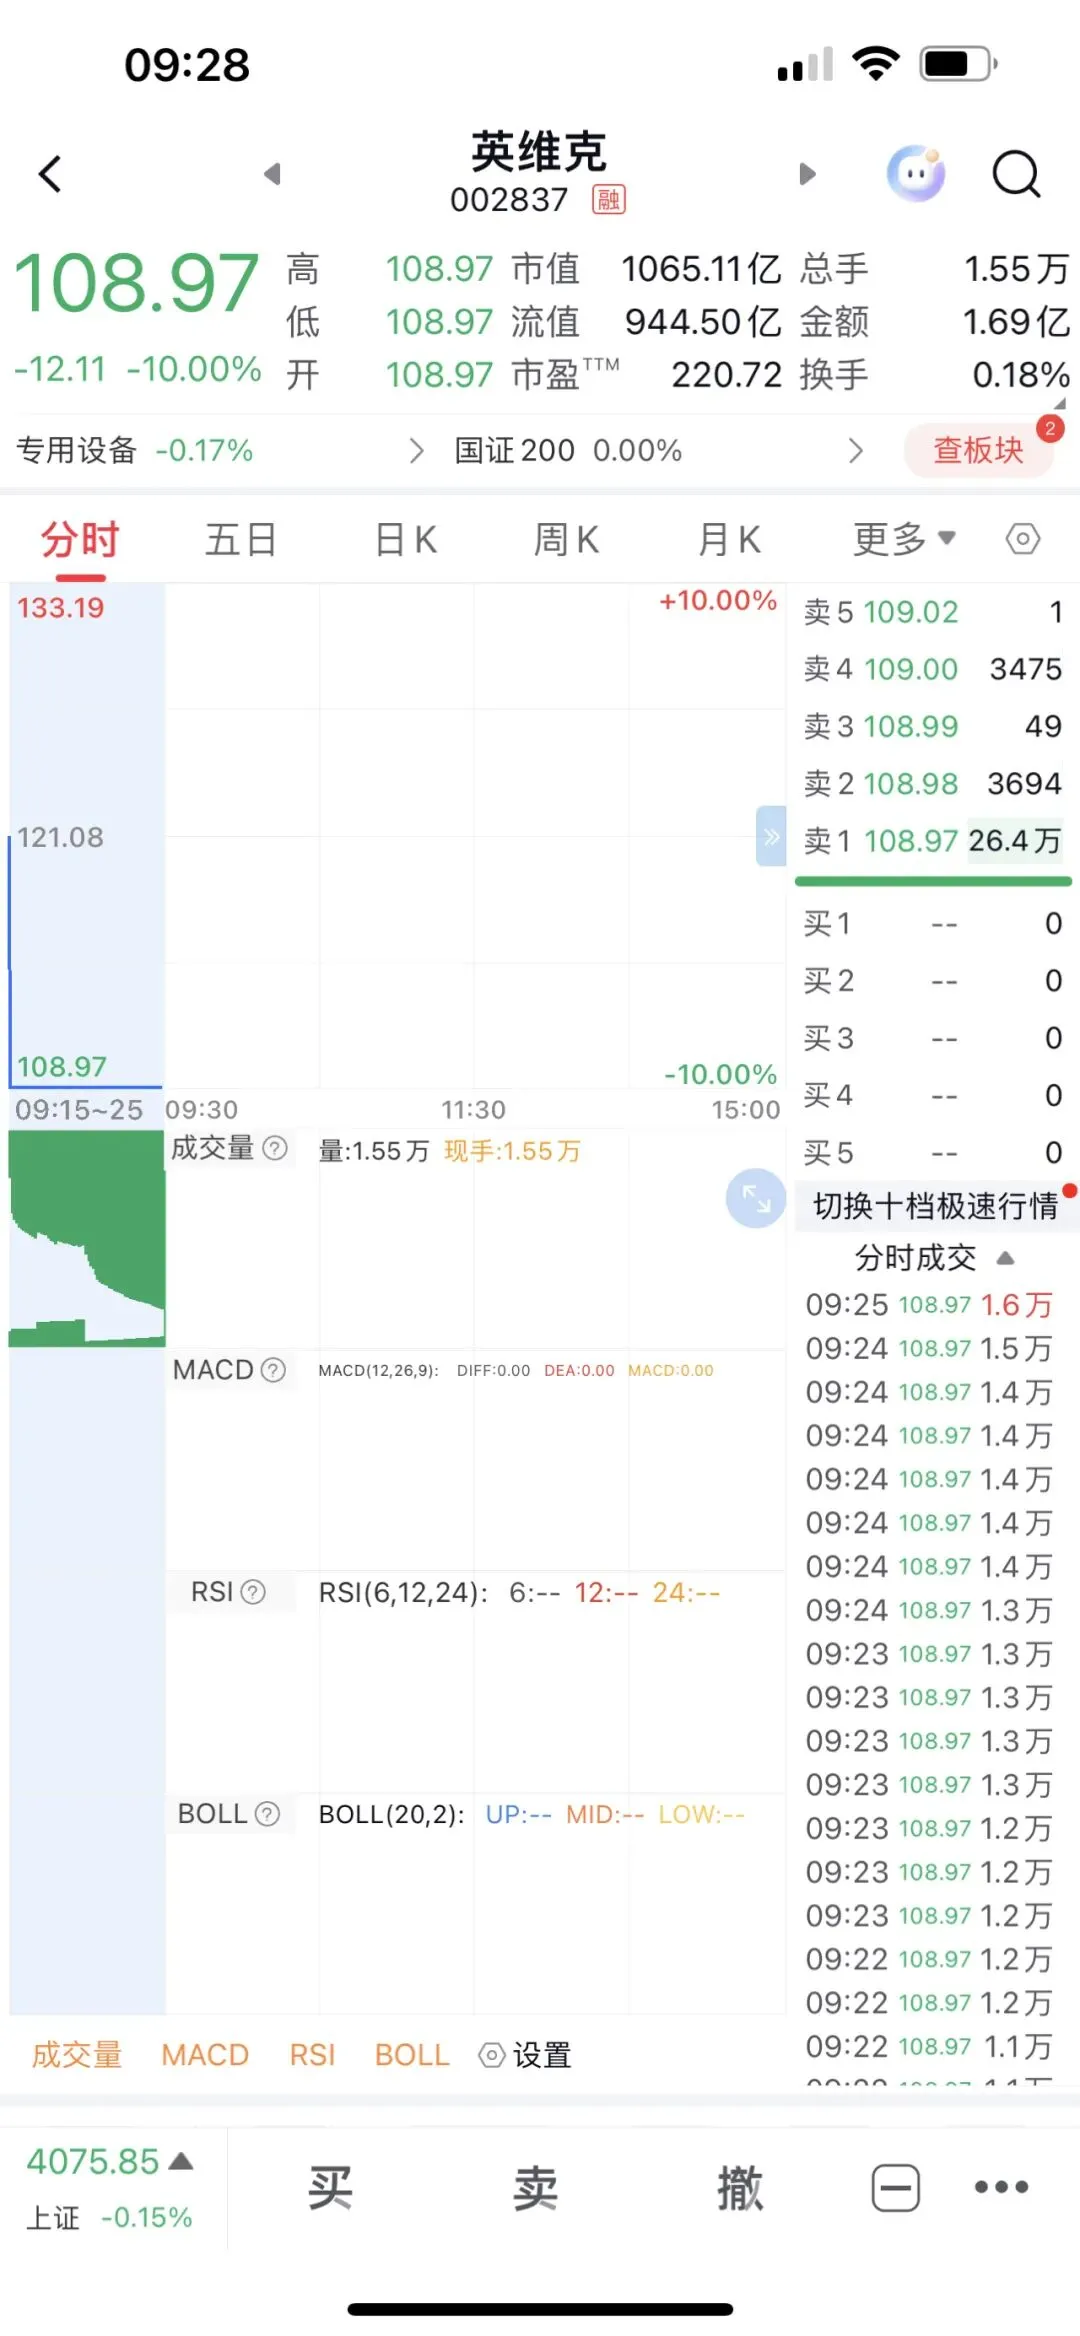Tap the 国证200 0.00% index label
The height and width of the screenshot is (2336, 1080).
pos(568,451)
